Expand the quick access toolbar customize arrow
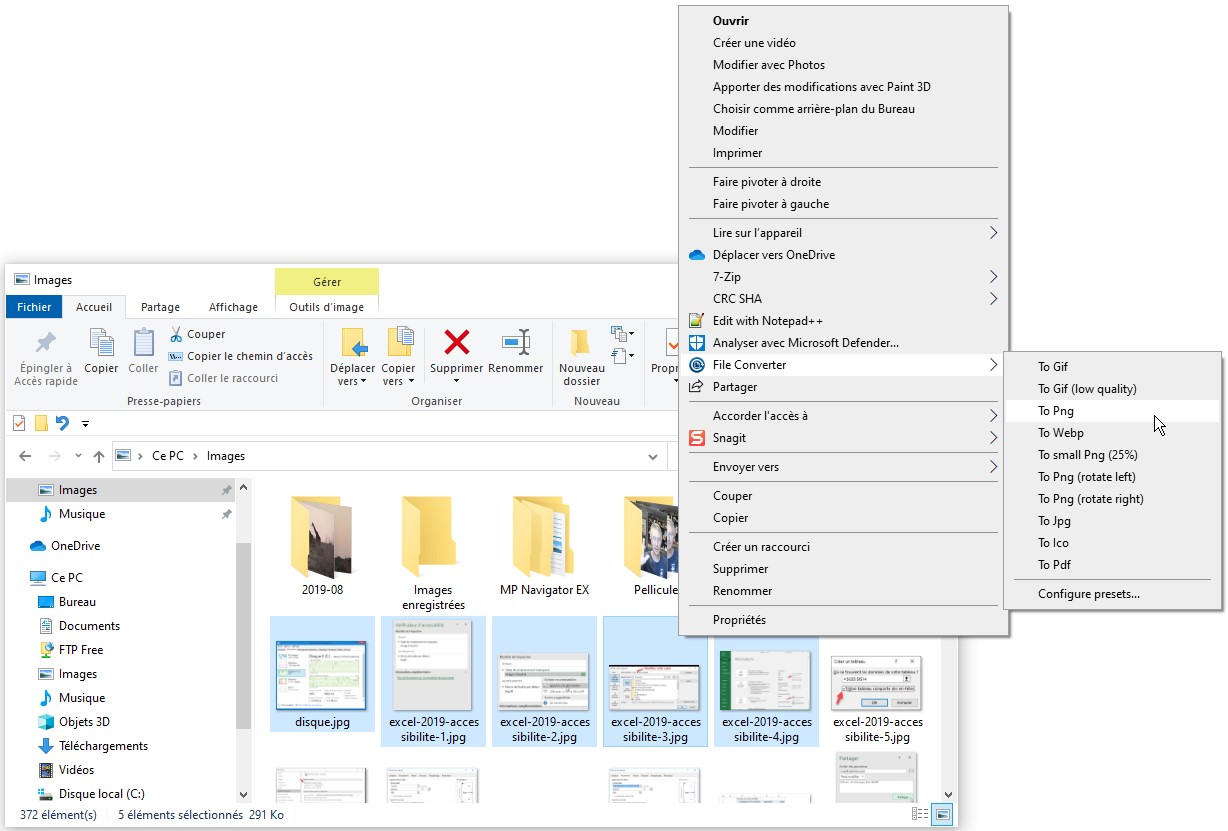The width and height of the screenshot is (1228, 831). coord(85,424)
